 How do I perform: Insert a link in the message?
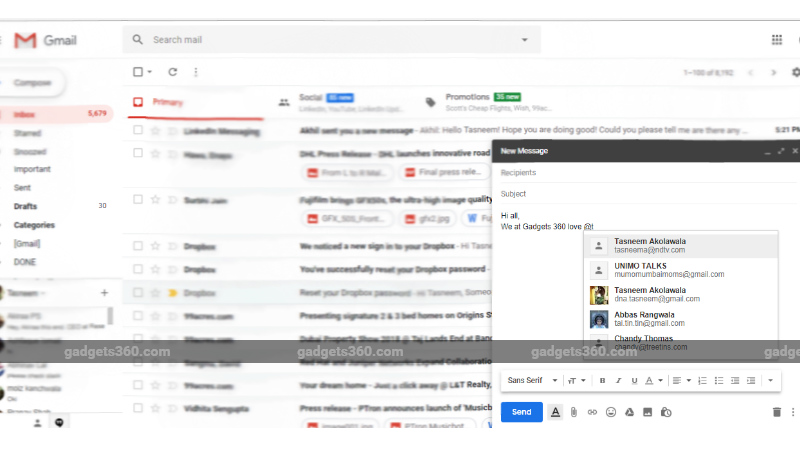[592, 412]
